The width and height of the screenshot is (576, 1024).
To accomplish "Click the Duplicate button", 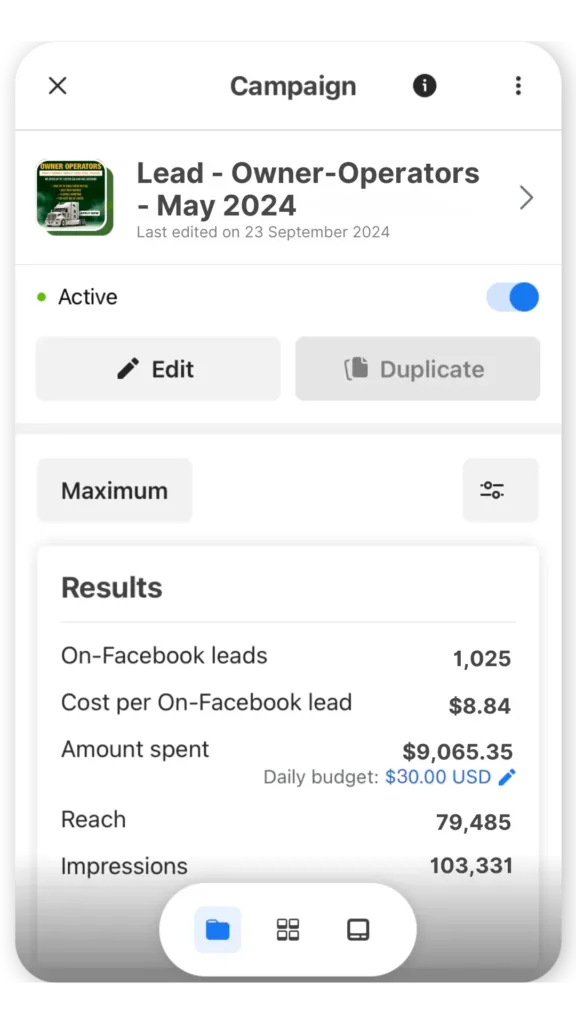I will pyautogui.click(x=417, y=369).
